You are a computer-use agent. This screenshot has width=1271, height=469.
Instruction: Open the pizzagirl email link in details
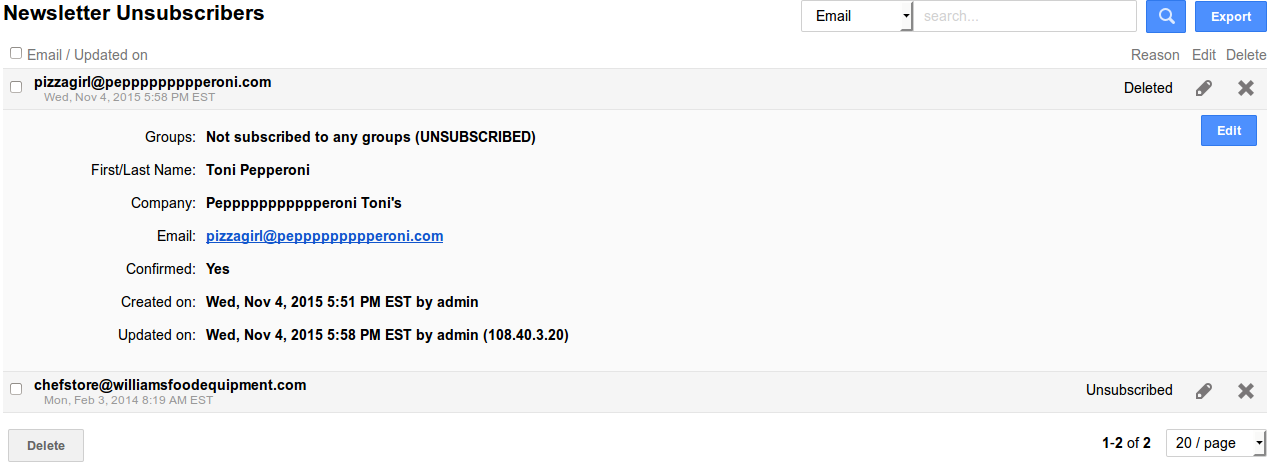click(324, 237)
